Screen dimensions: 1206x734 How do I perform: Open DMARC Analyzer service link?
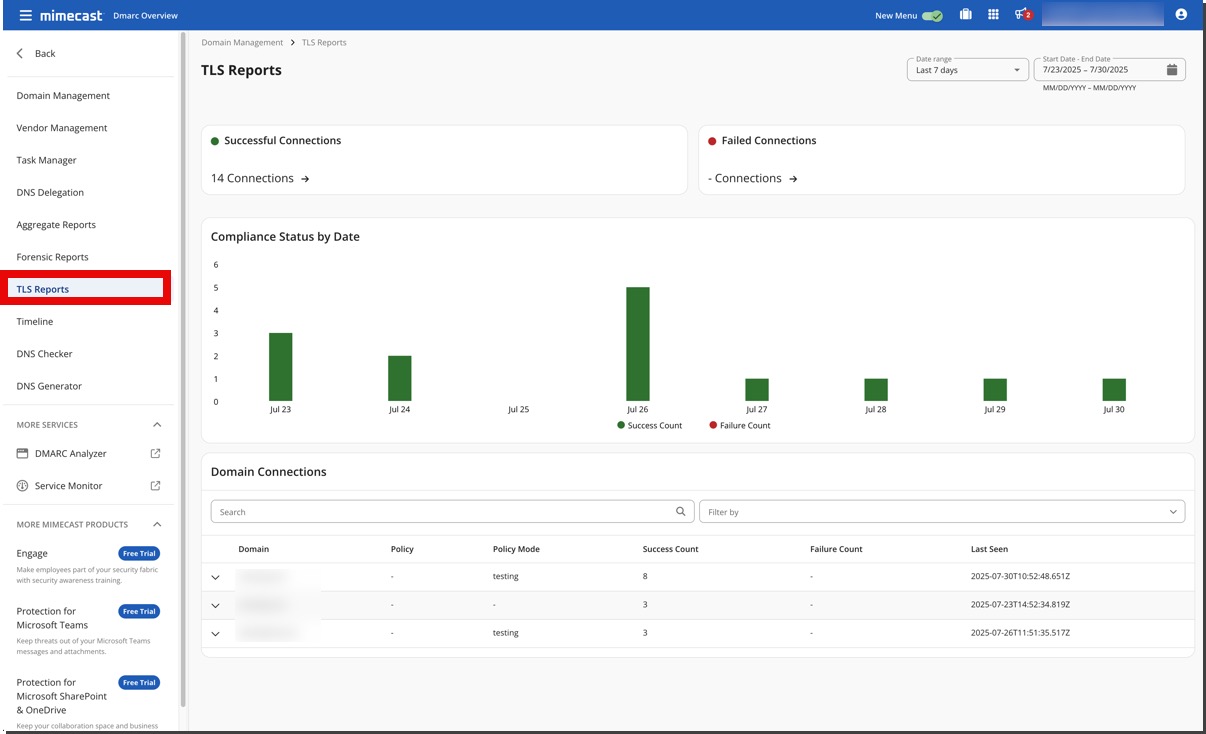coord(70,453)
